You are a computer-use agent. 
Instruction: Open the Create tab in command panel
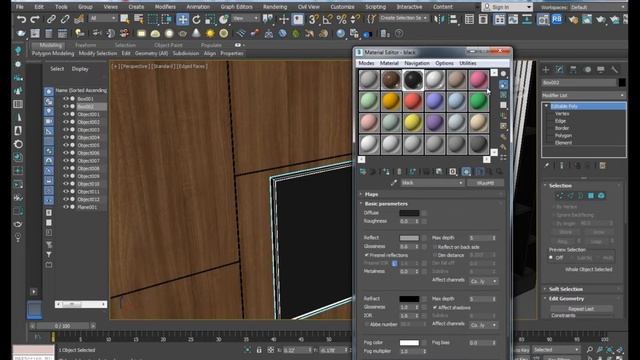coord(545,70)
